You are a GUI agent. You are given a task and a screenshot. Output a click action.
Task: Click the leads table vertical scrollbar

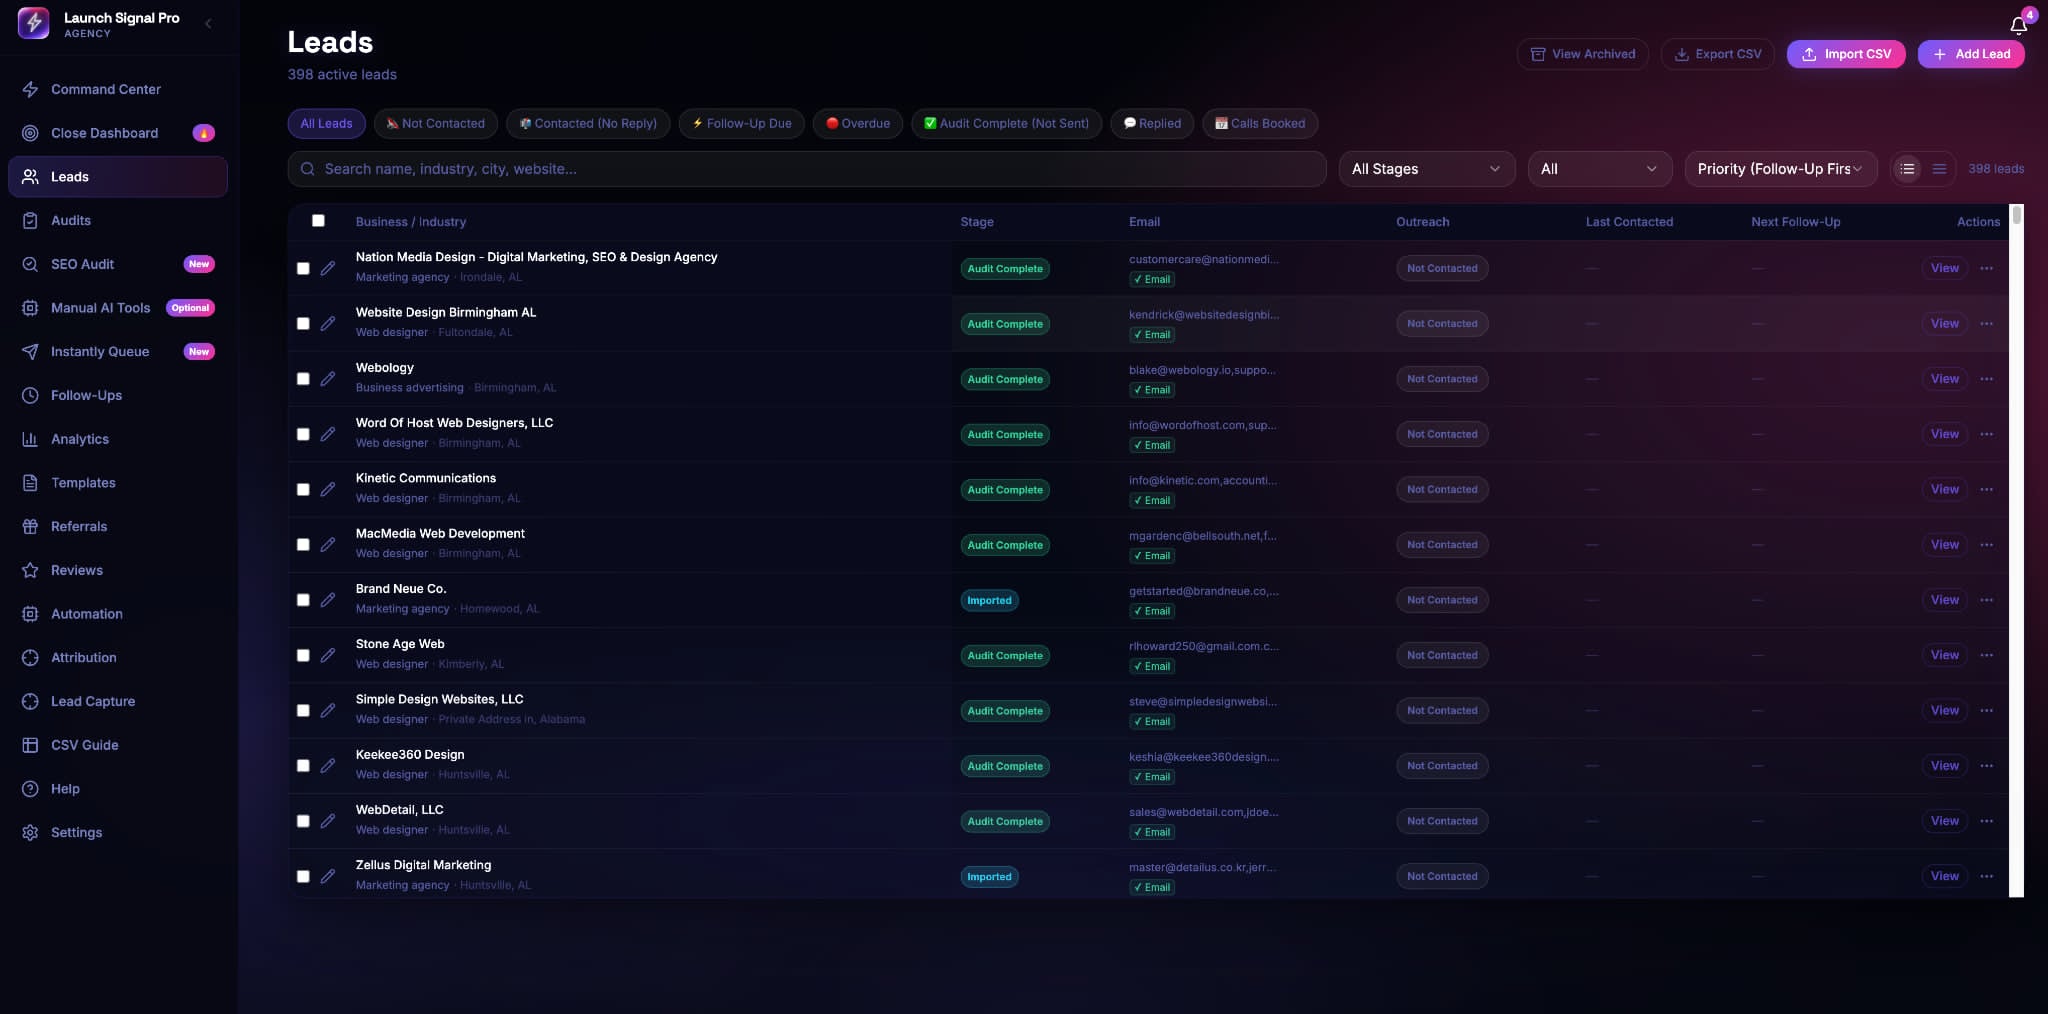2016,550
